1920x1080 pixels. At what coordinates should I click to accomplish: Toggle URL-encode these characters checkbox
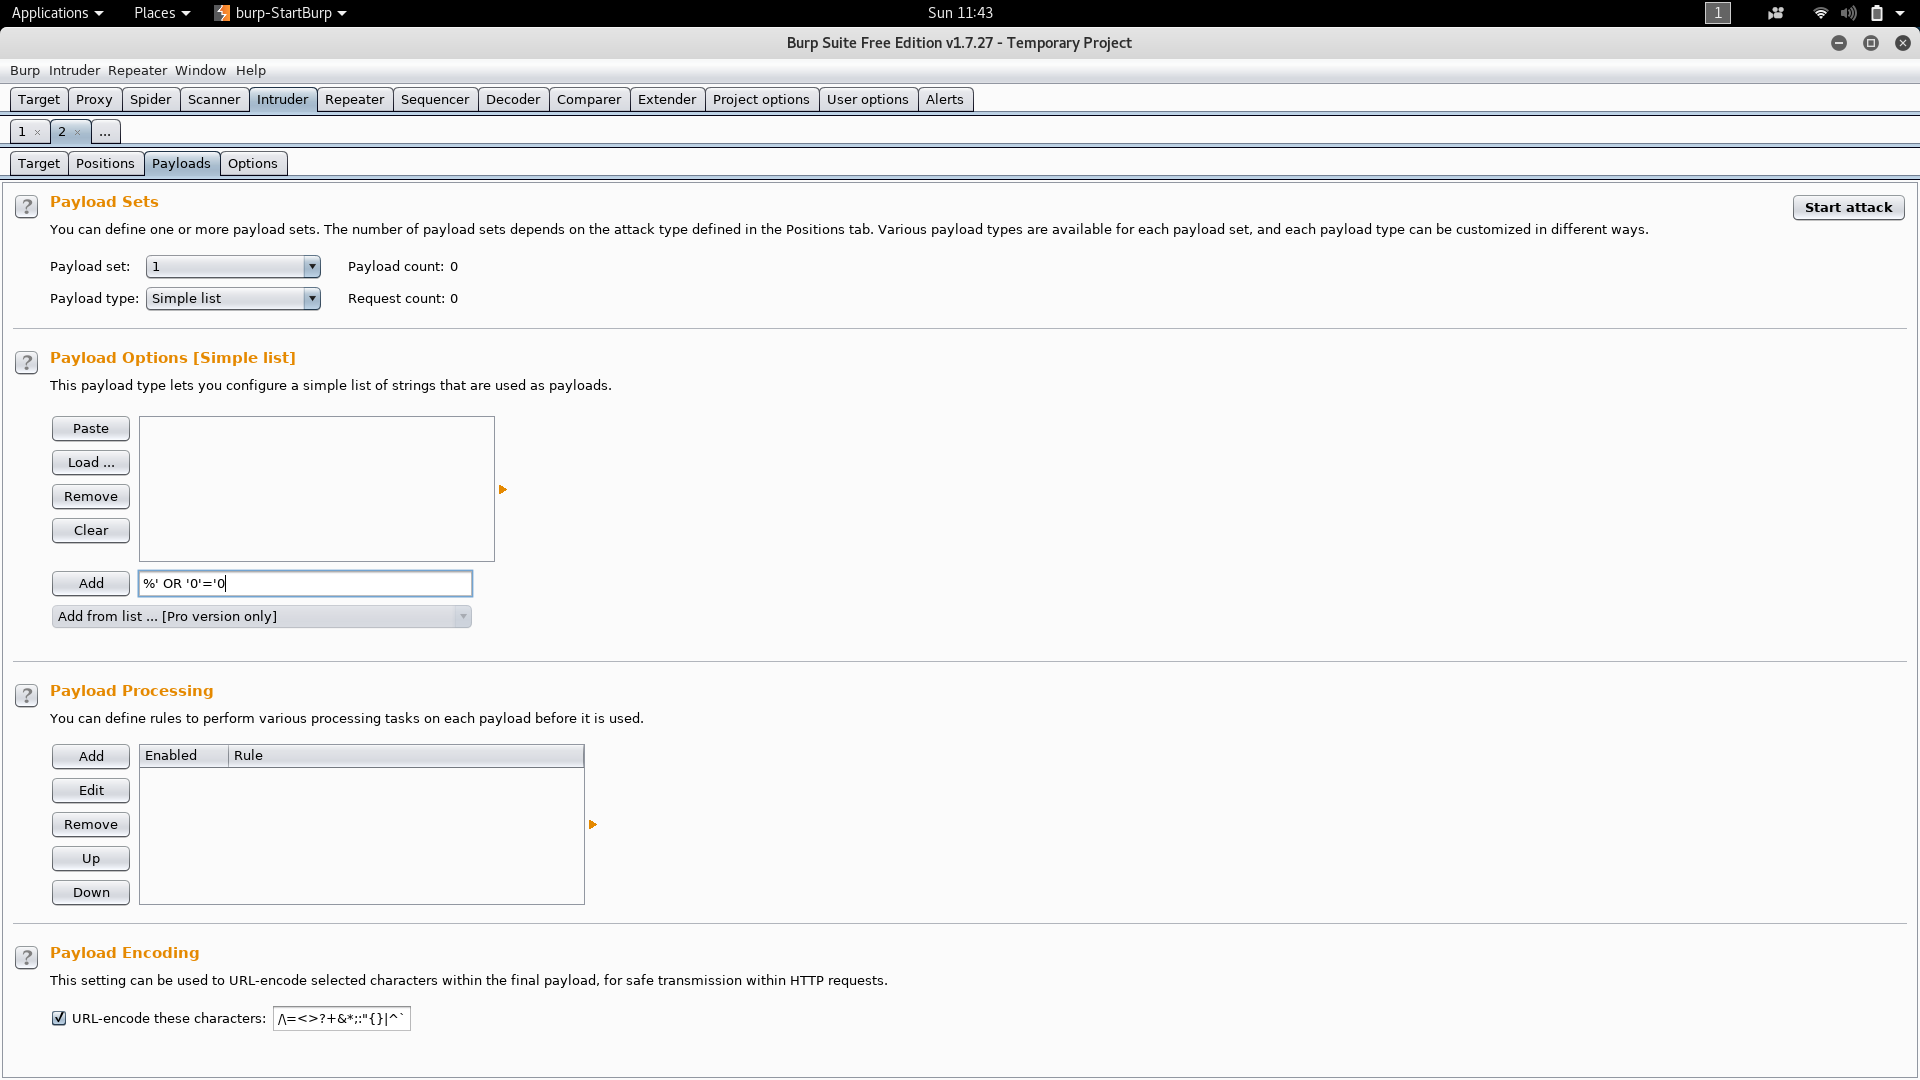[x=59, y=1018]
